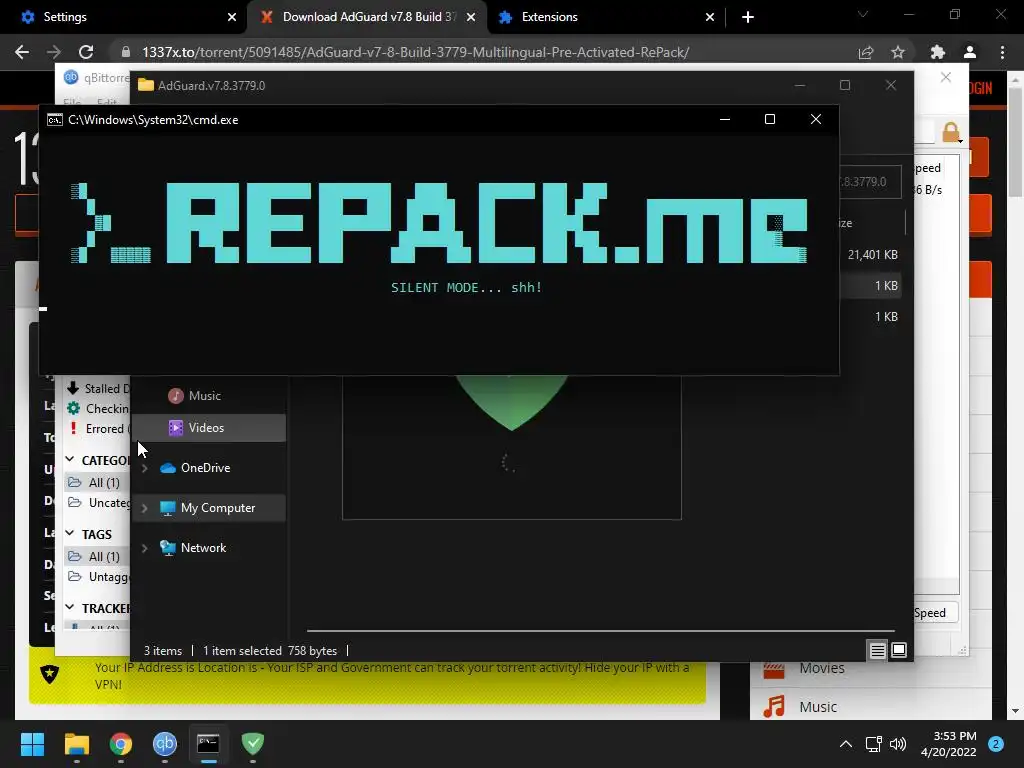Maximize the cmd.exe window
Image resolution: width=1024 pixels, height=768 pixels.
(x=770, y=119)
